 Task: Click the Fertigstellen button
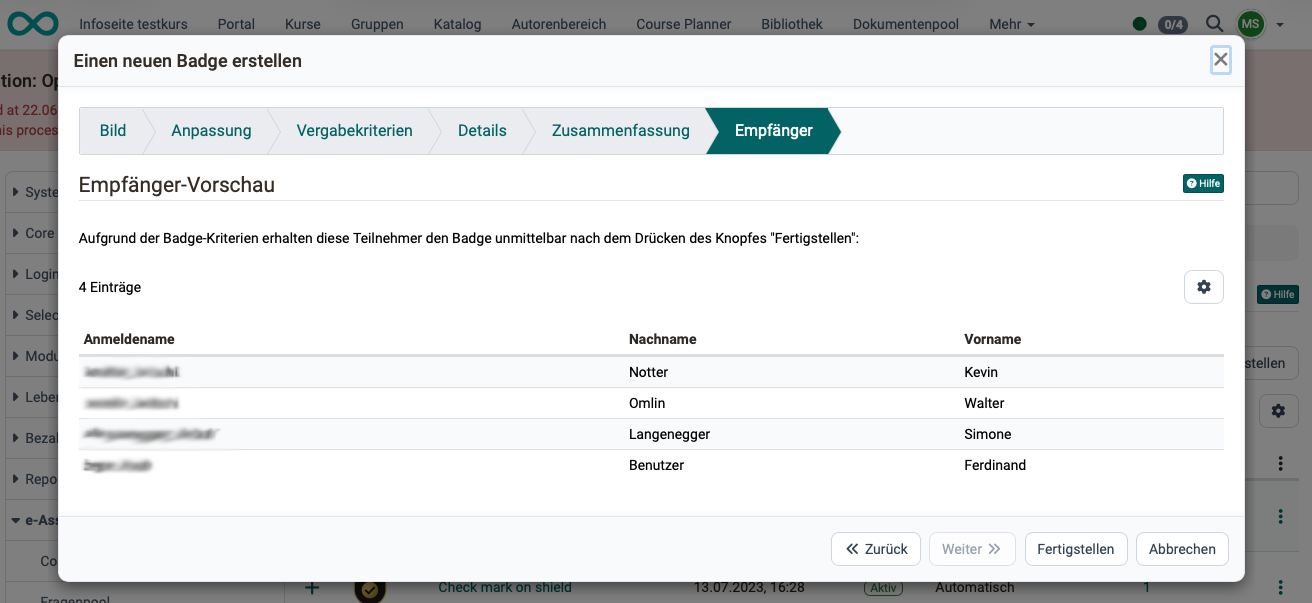point(1076,549)
